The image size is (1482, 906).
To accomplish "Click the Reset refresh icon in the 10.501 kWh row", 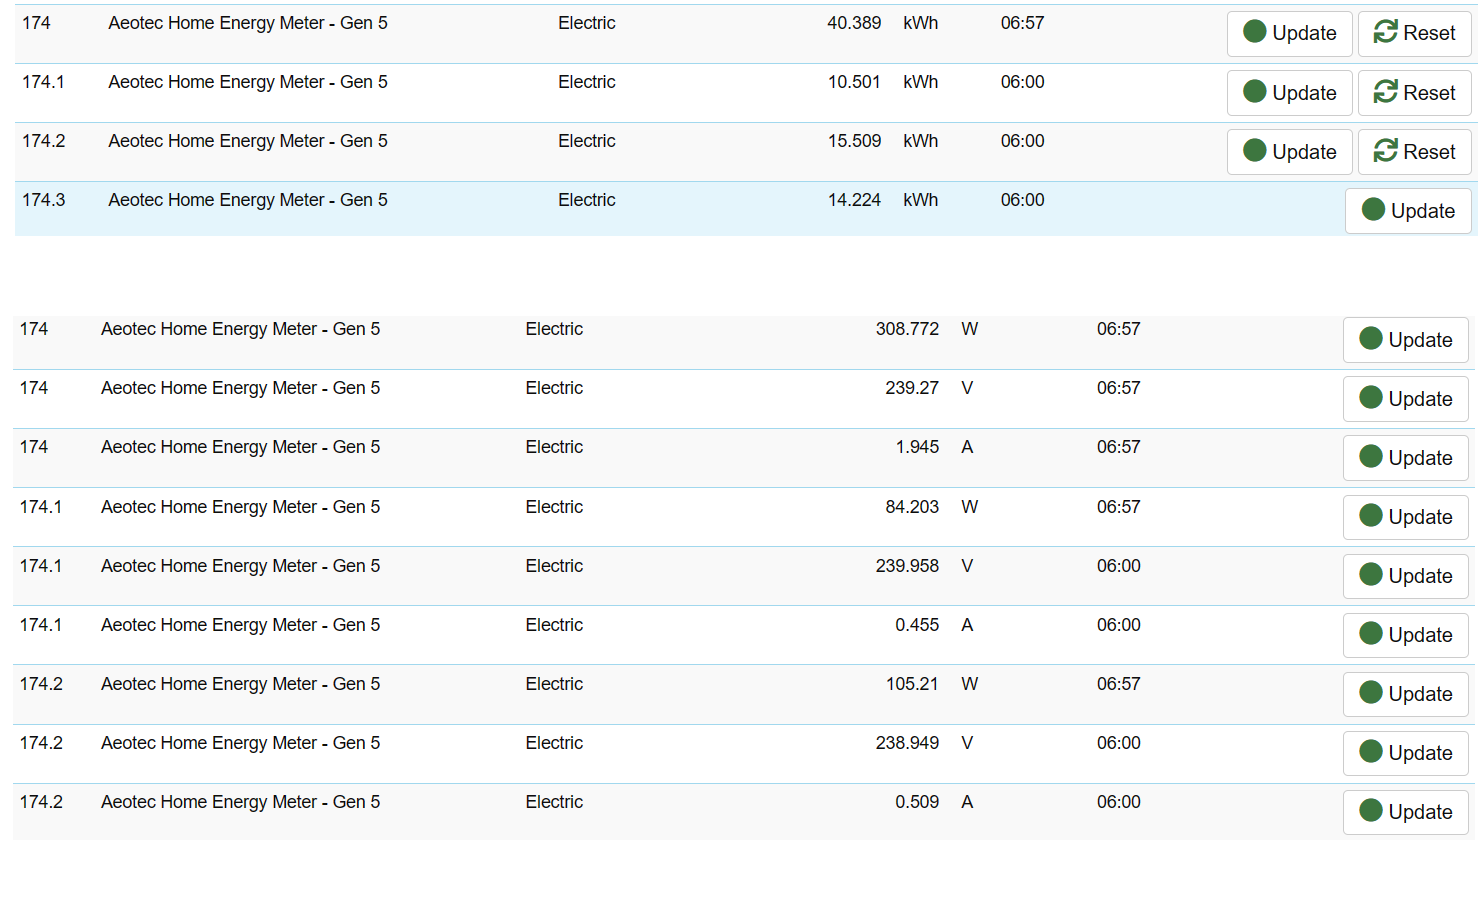I will (x=1385, y=93).
